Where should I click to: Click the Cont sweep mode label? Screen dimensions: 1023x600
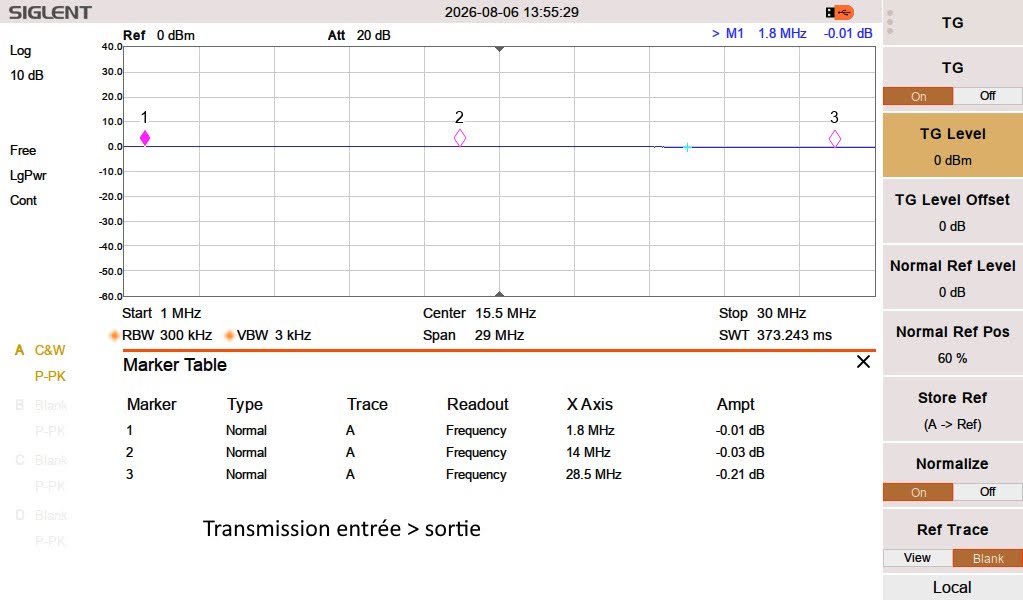[x=23, y=200]
